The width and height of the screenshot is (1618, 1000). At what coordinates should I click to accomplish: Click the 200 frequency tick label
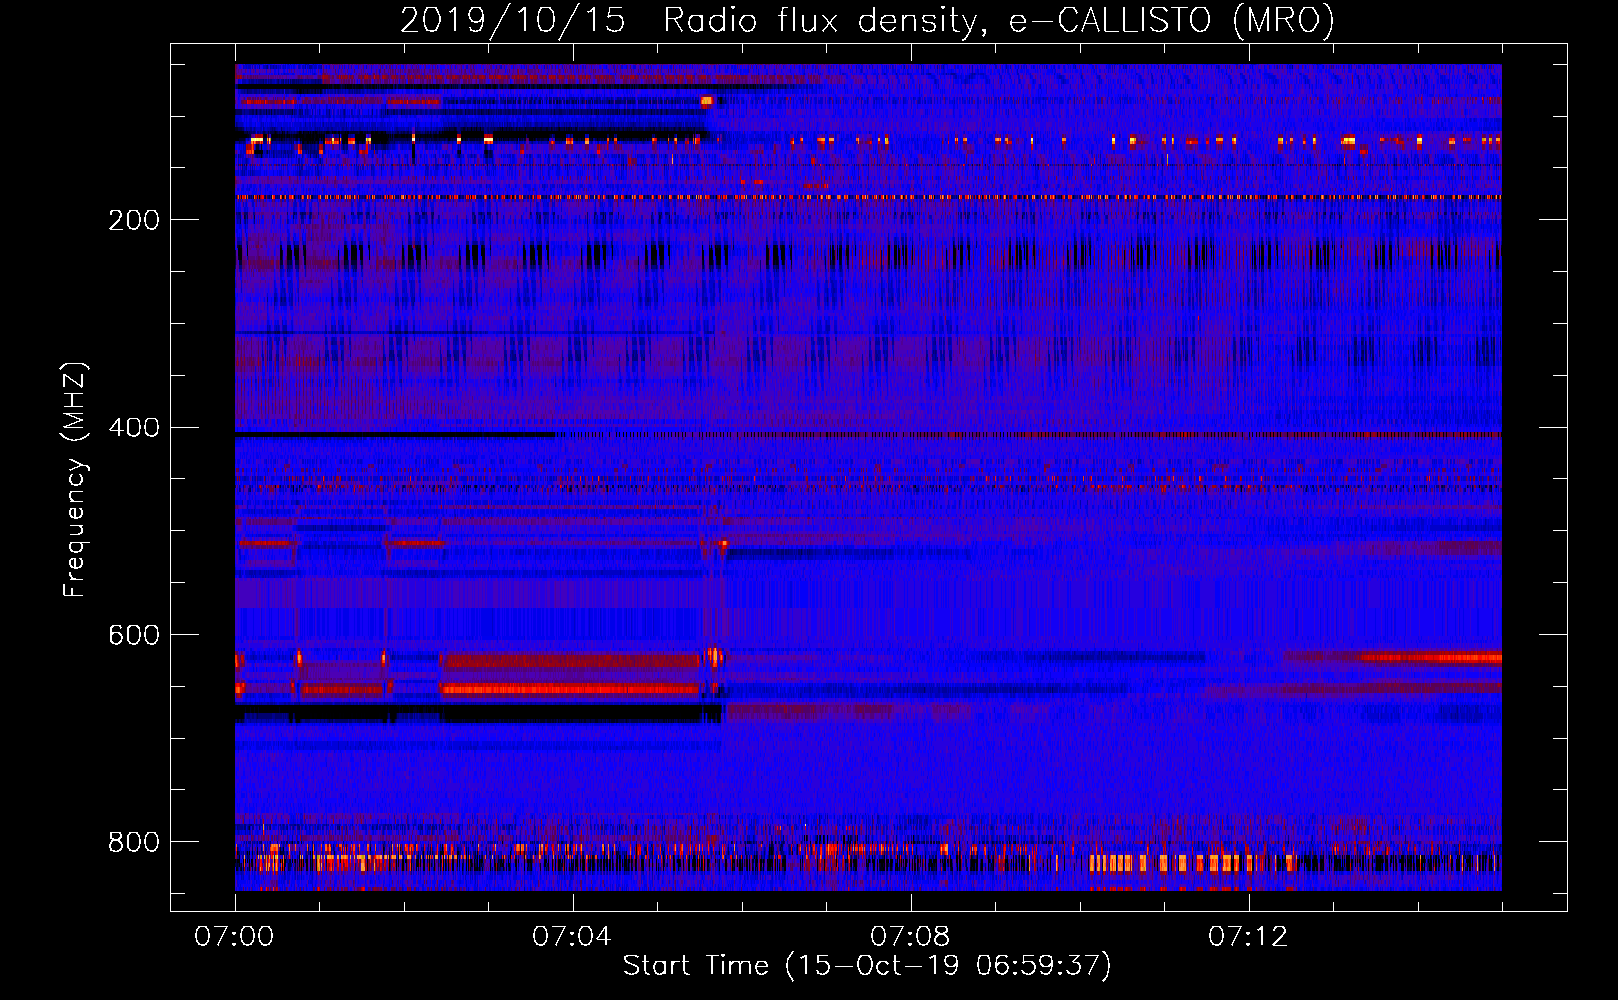(134, 220)
